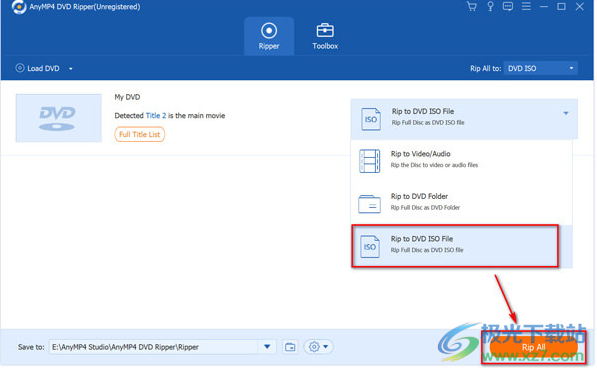Expand the Load DVD dropdown arrow
This screenshot has height=372, width=597.
(x=71, y=69)
